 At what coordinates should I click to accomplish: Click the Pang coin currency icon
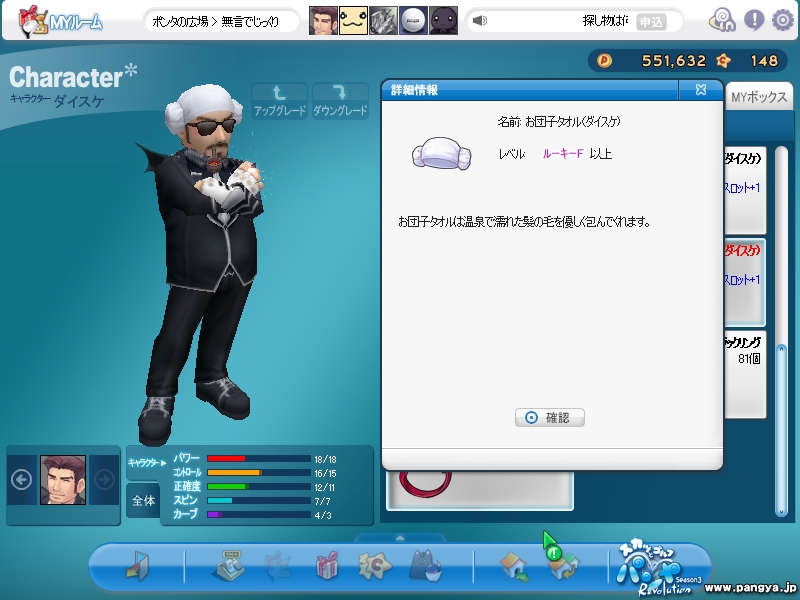[x=604, y=61]
